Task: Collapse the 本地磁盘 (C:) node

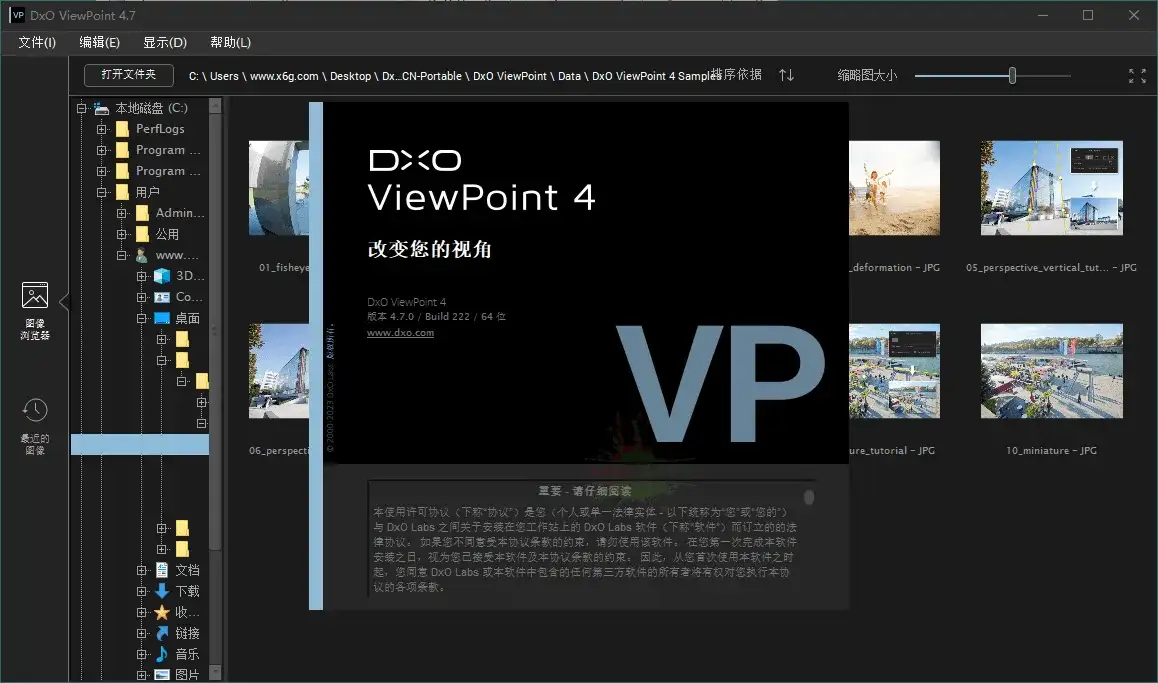Action: coord(79,108)
